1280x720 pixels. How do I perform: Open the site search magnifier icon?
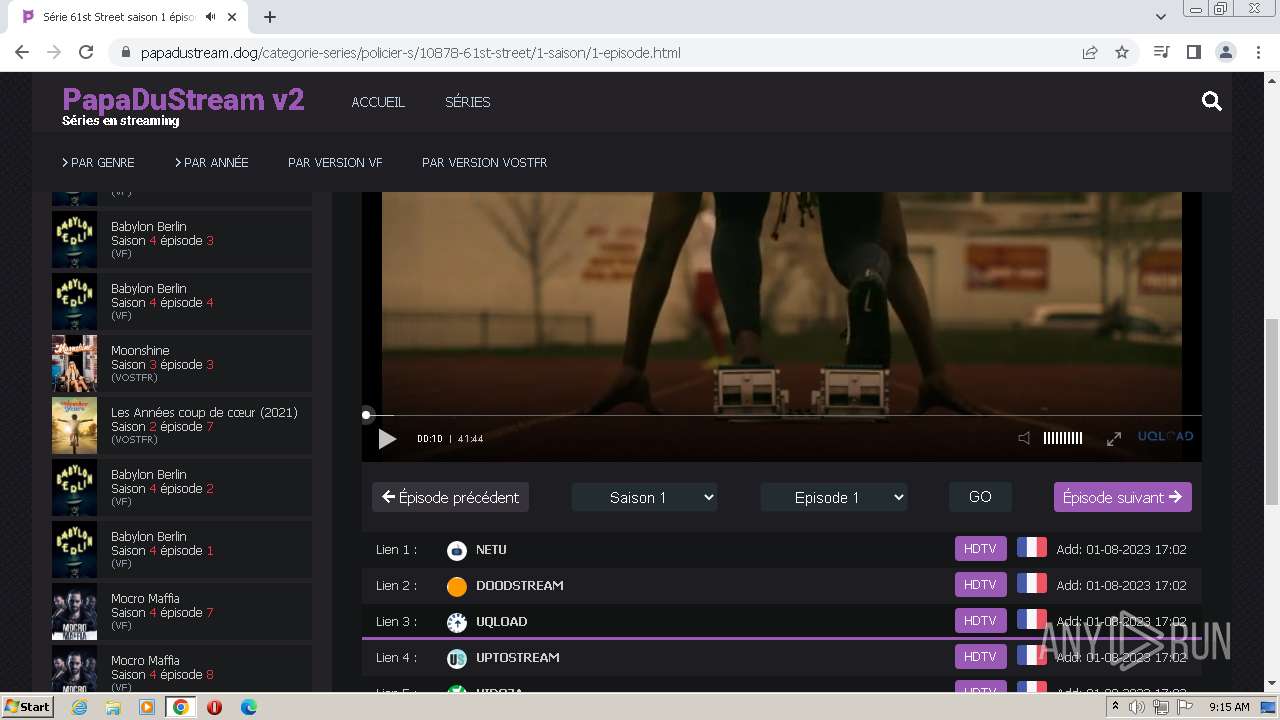[1212, 101]
